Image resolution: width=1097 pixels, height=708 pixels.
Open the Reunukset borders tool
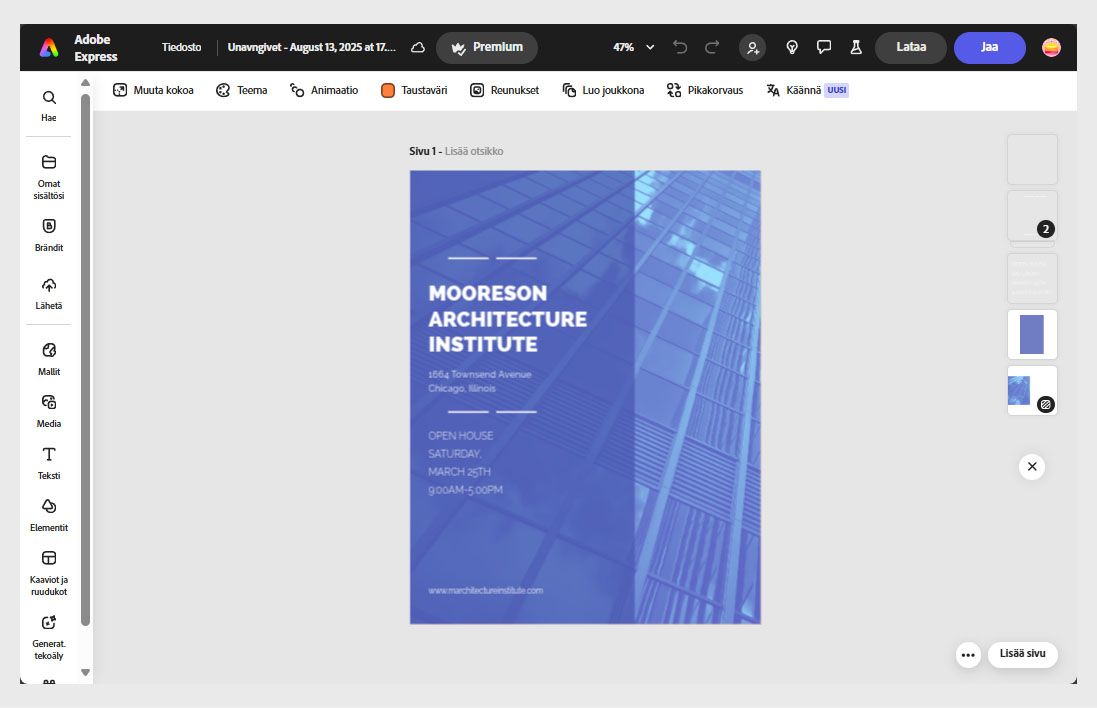pyautogui.click(x=505, y=90)
